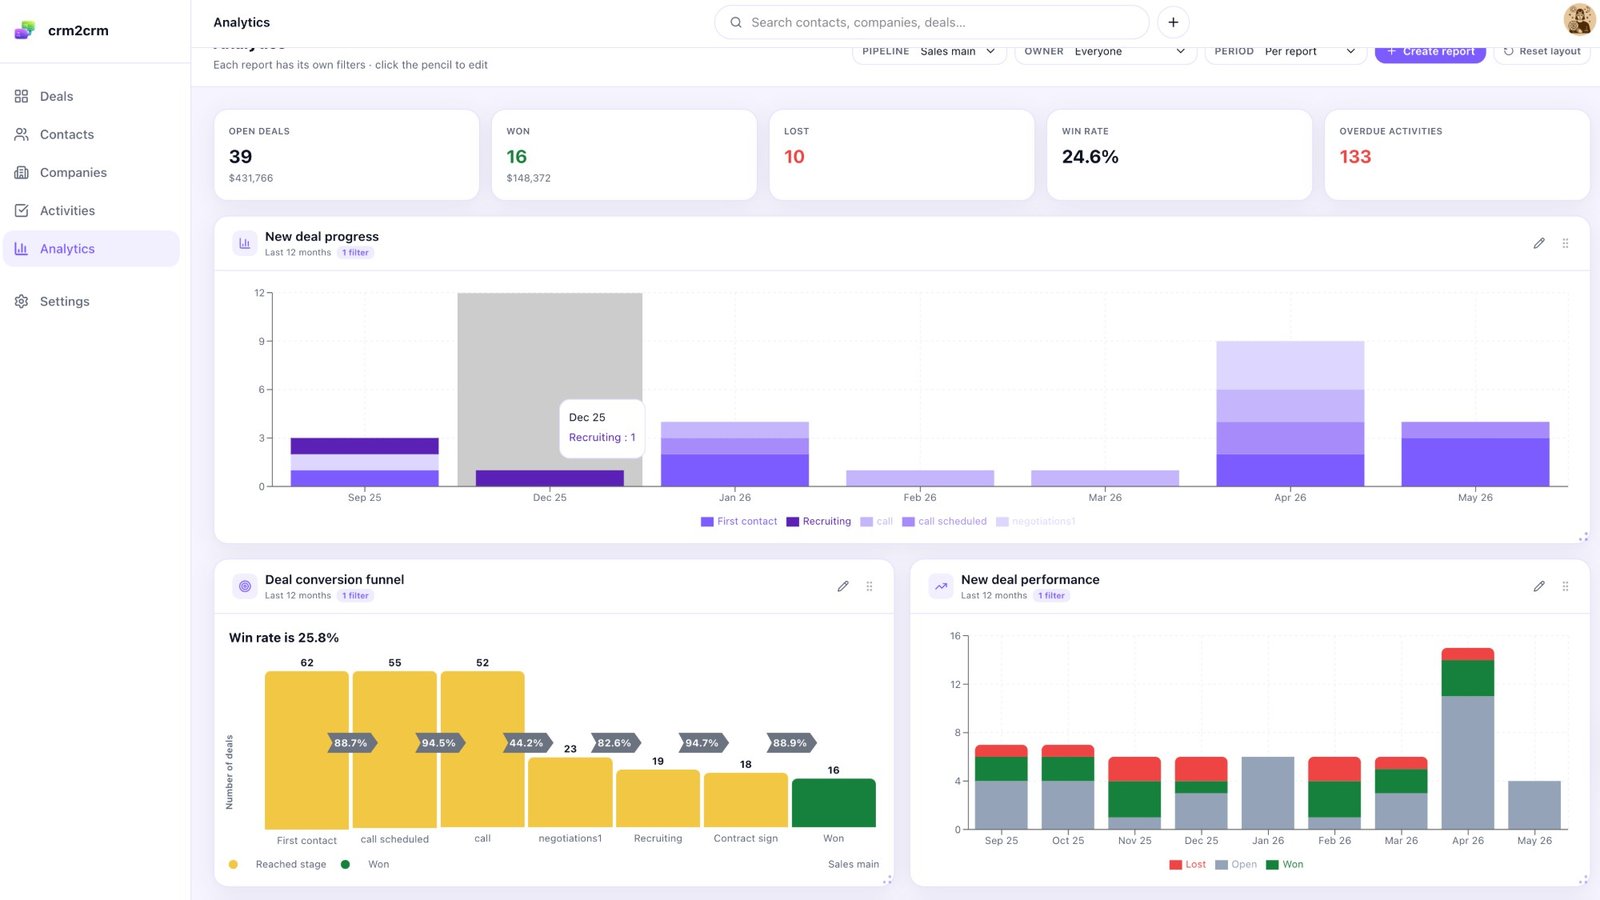This screenshot has width=1600, height=900.
Task: Click the Win Rate 24.6% value
Action: click(x=1090, y=157)
